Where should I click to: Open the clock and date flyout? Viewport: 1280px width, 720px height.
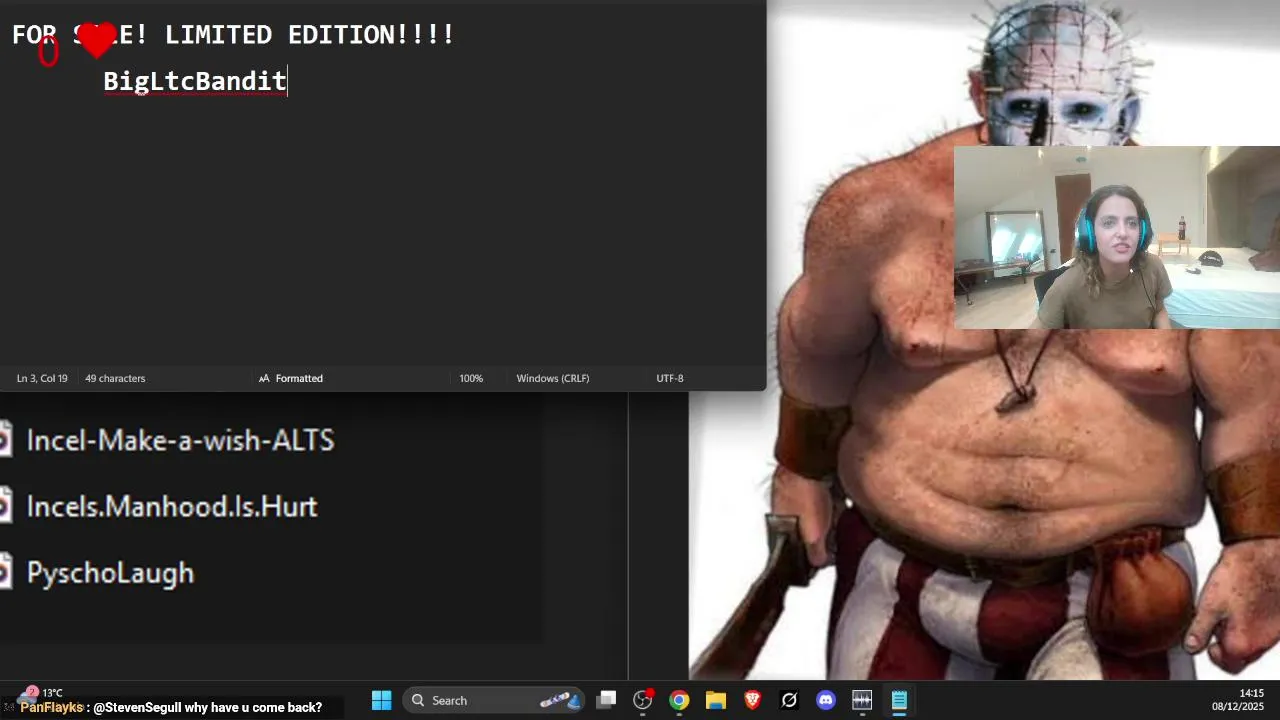pyautogui.click(x=1238, y=700)
